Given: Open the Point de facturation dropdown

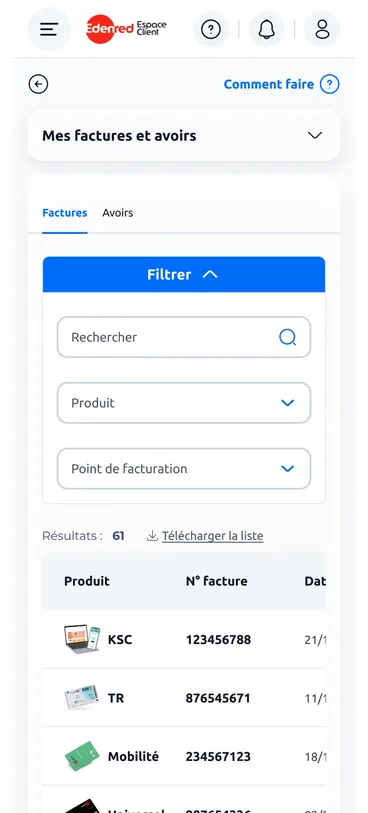Looking at the screenshot, I should click(x=184, y=469).
